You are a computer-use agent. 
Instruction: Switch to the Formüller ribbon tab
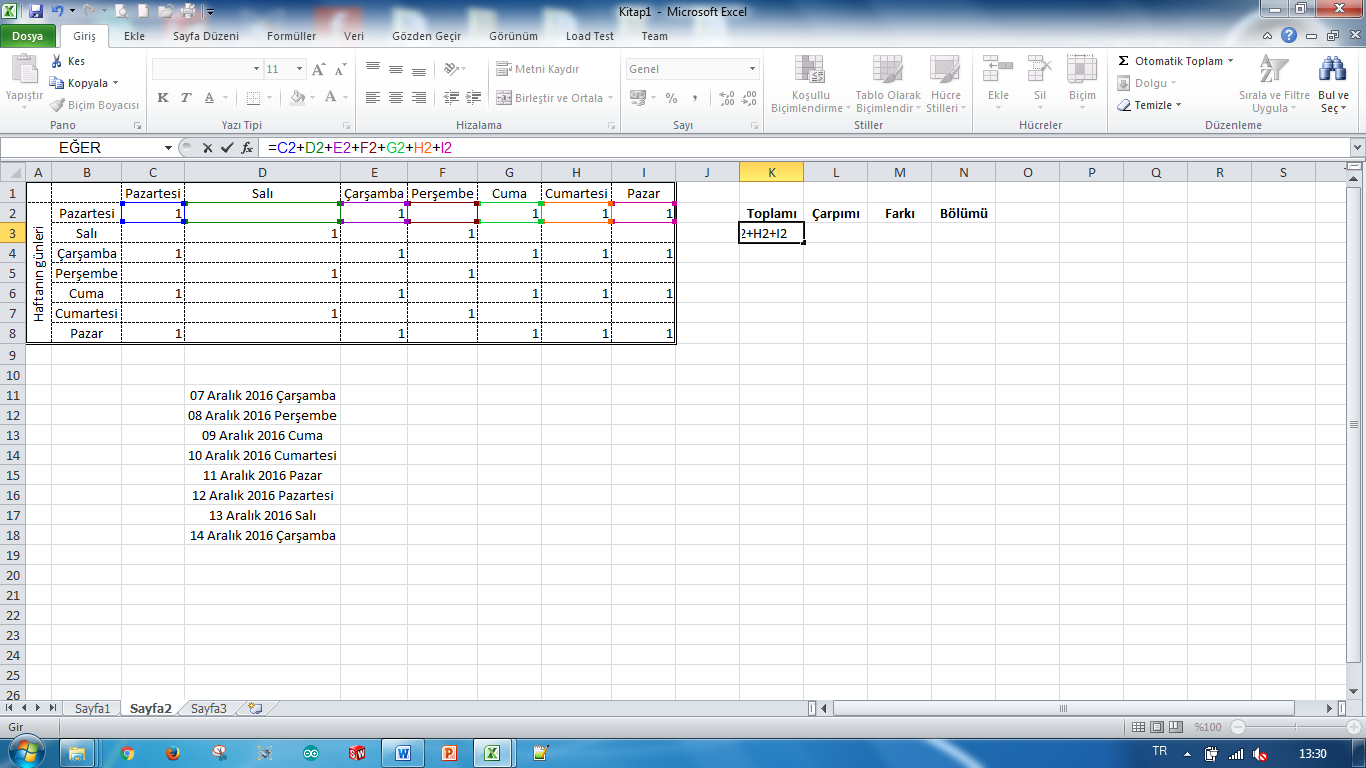(291, 36)
